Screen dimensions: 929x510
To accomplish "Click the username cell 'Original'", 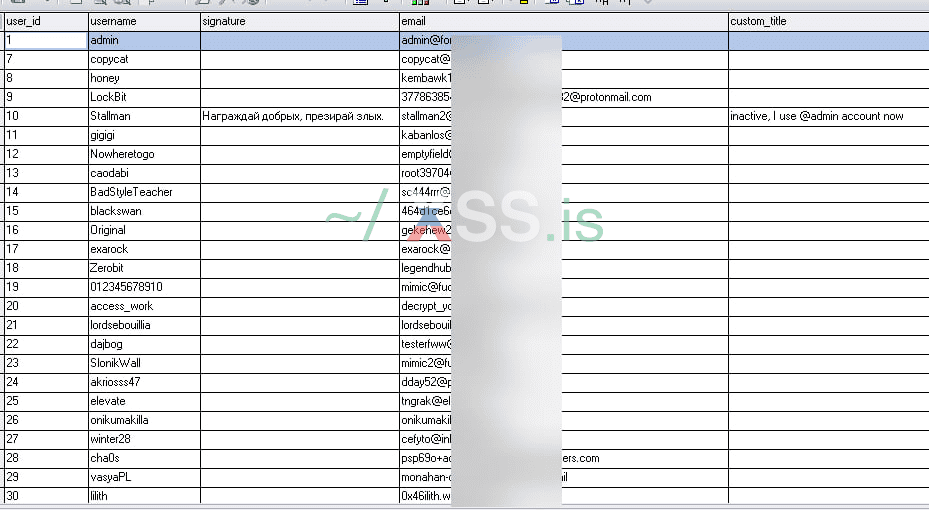I will [144, 230].
